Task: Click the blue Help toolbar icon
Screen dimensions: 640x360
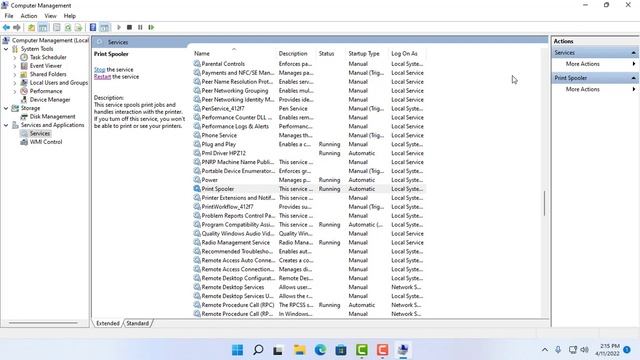Action: click(93, 27)
